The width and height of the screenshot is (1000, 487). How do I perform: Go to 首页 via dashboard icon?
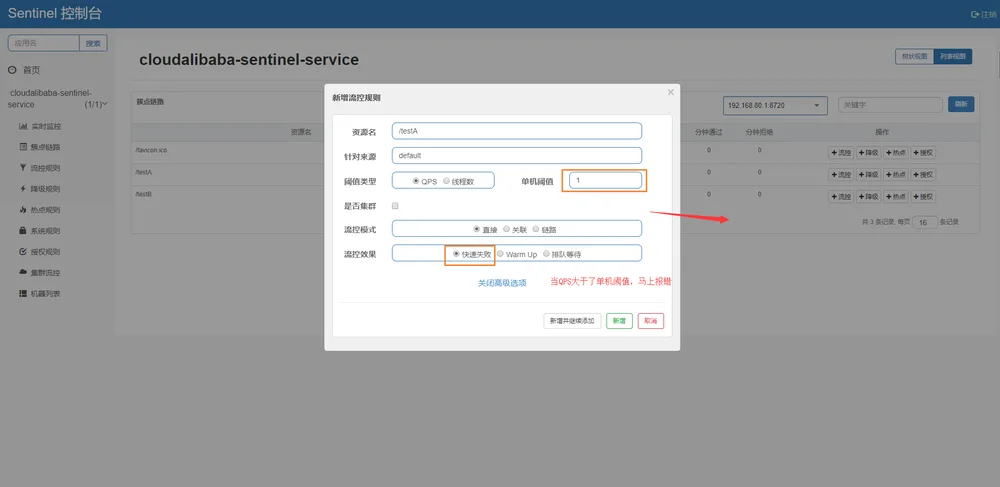(12, 69)
